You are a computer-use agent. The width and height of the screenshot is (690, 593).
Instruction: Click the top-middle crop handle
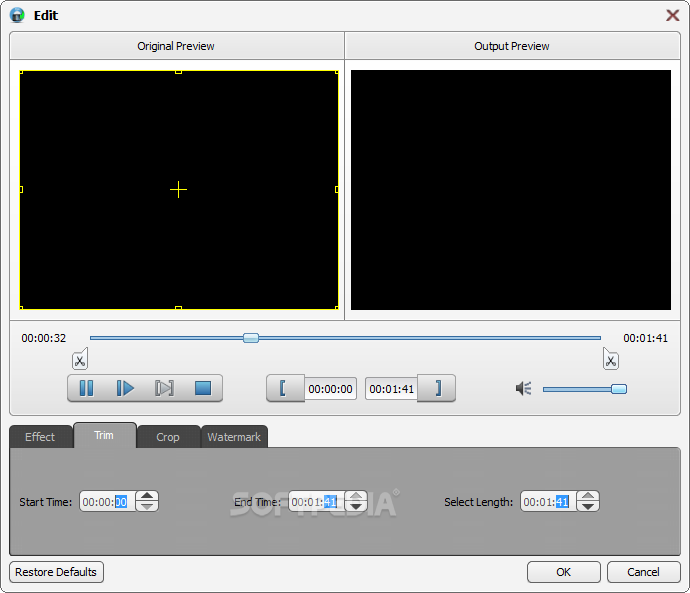(178, 72)
